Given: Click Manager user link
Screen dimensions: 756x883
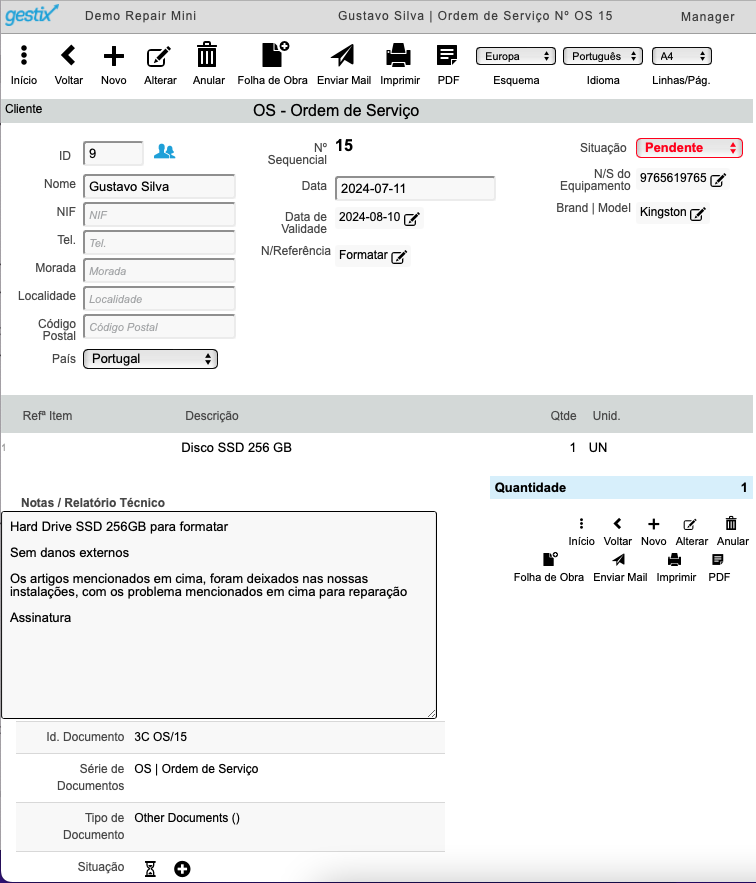Looking at the screenshot, I should pyautogui.click(x=708, y=17).
